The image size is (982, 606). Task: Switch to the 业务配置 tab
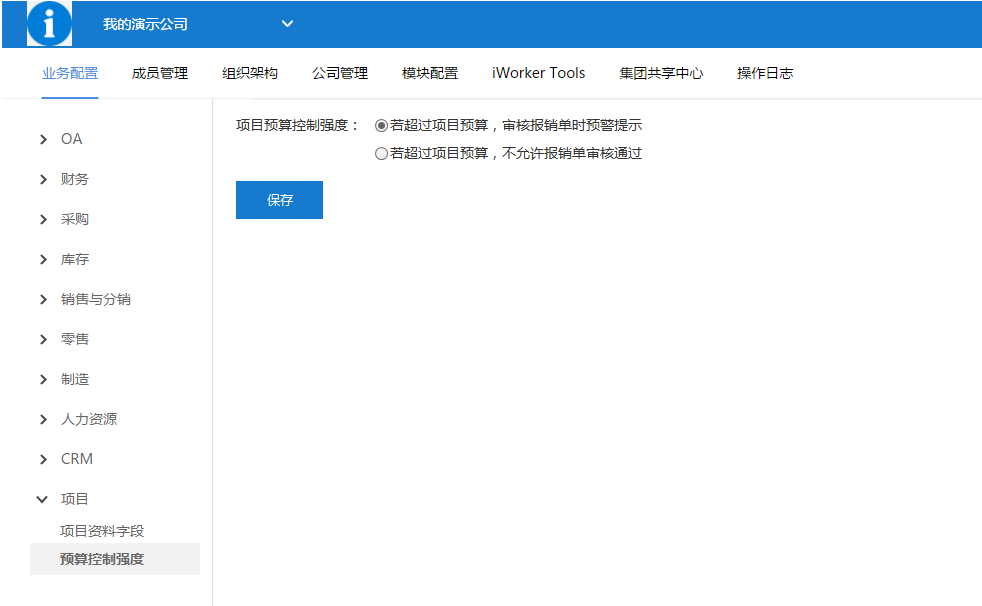70,73
